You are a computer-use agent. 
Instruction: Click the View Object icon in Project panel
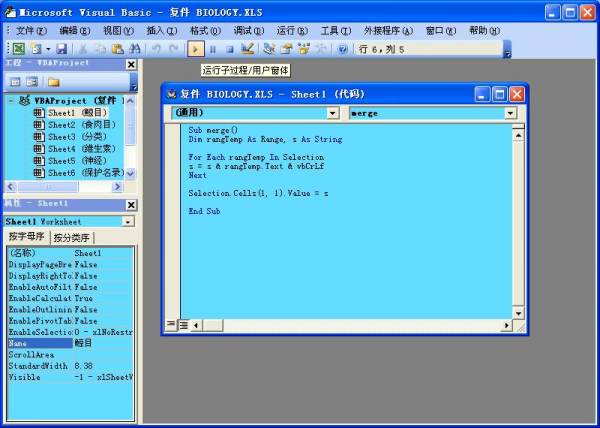pyautogui.click(x=32, y=81)
